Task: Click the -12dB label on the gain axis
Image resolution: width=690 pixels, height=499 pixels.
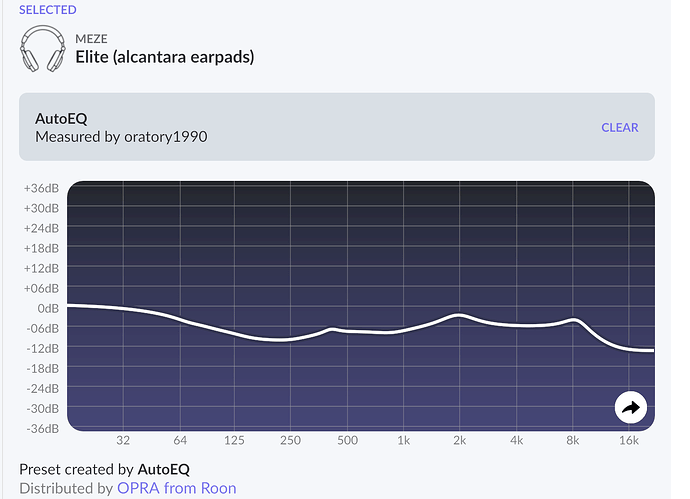Action: point(43,348)
